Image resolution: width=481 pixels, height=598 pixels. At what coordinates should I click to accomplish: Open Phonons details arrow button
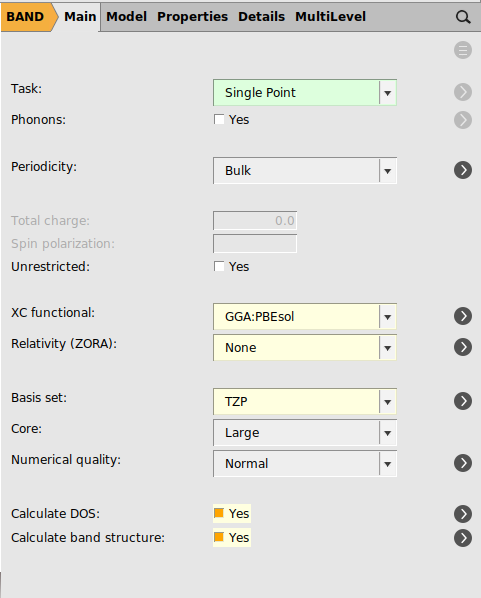click(x=463, y=120)
